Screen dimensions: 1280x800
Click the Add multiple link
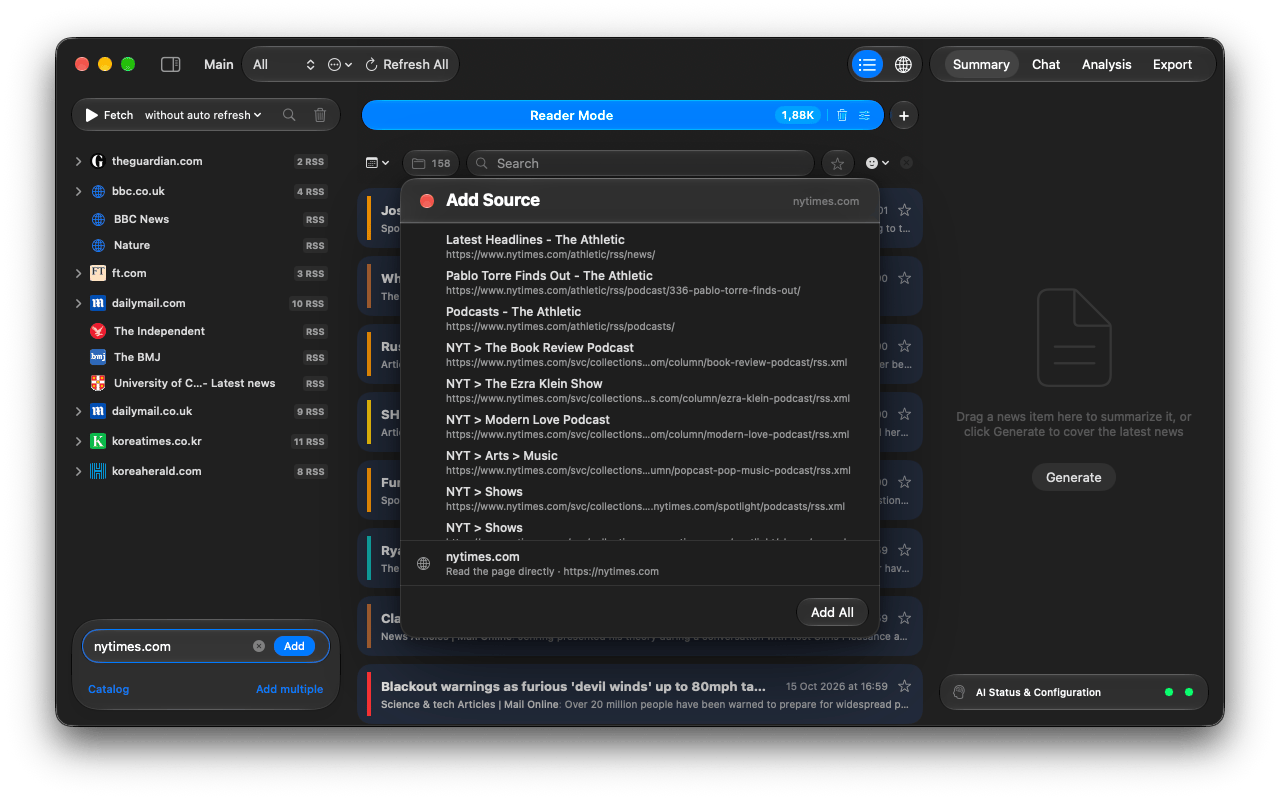(x=289, y=689)
